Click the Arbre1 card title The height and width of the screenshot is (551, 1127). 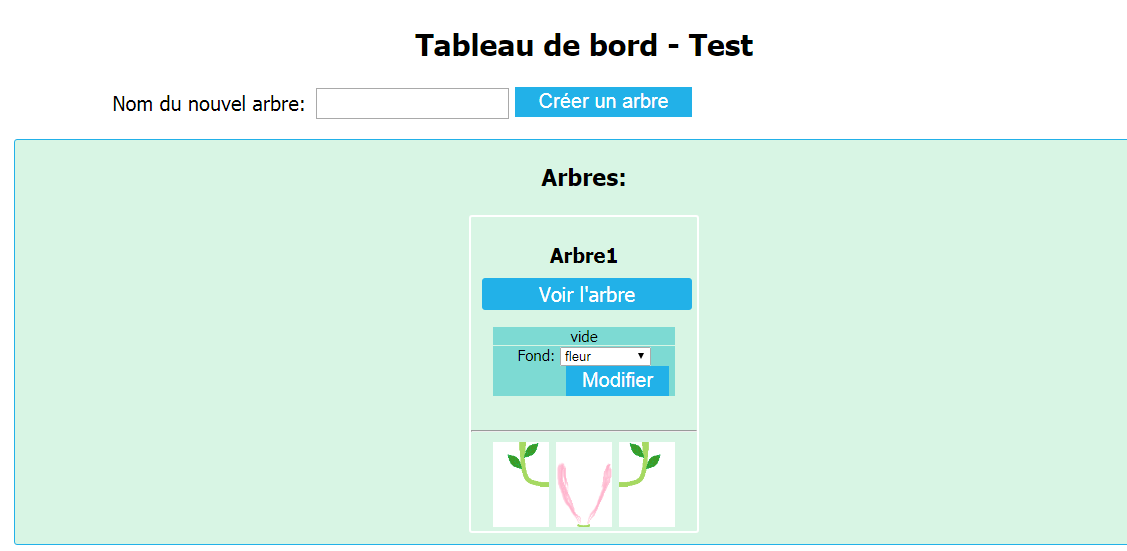[584, 256]
